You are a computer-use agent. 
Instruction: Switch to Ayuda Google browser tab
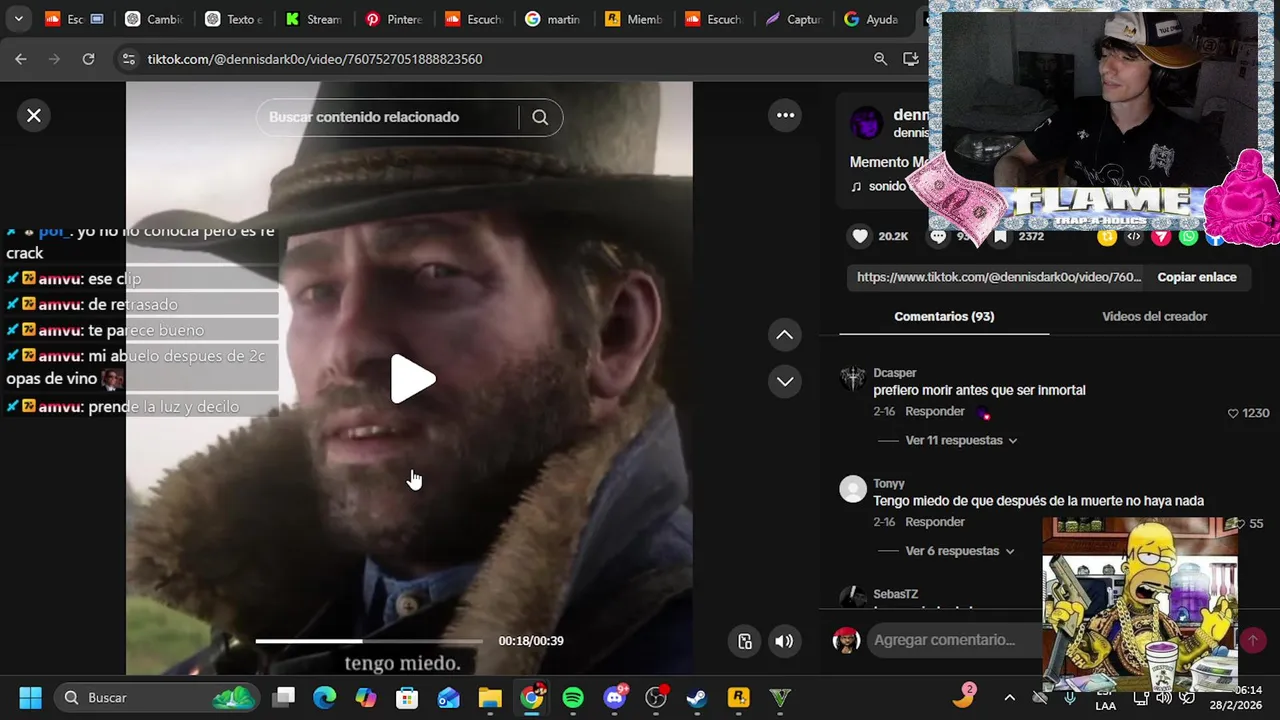point(873,19)
